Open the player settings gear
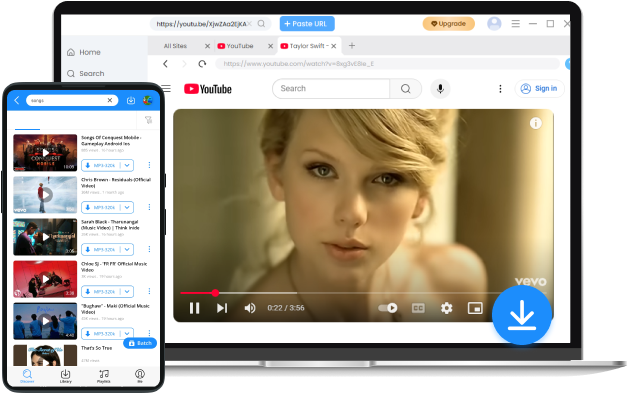Screen dimensions: 628x394 click(447, 308)
